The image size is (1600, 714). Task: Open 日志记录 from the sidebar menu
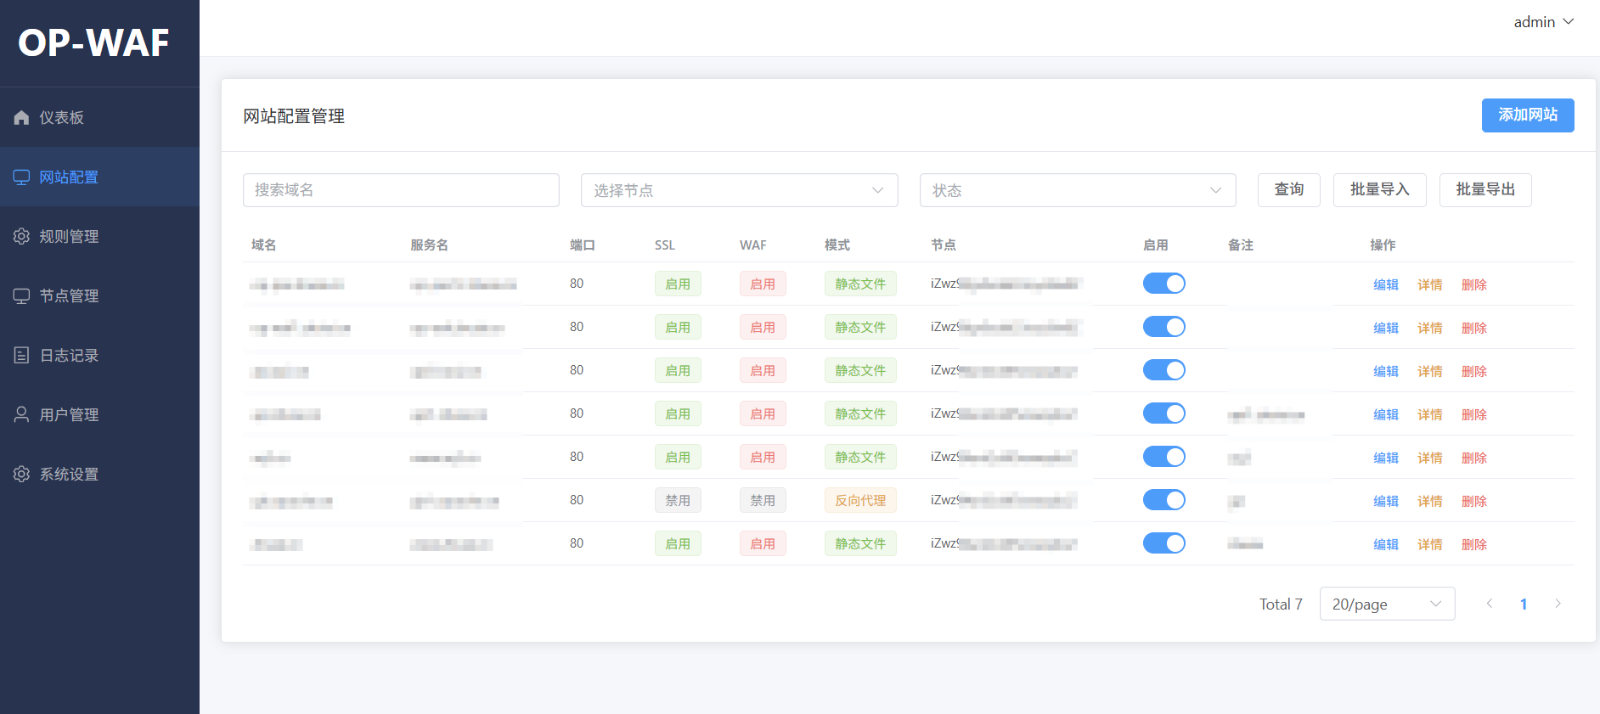[x=69, y=355]
